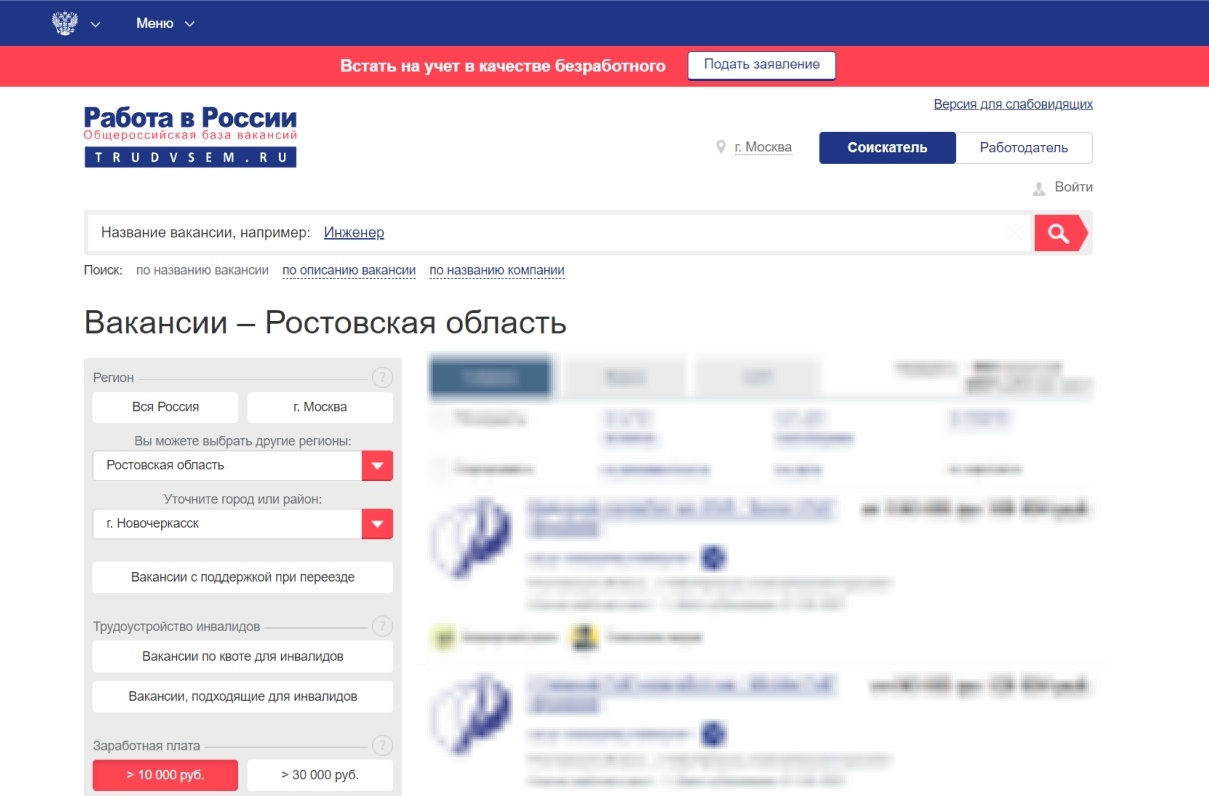Open Версия для слабовидящих link

coord(1013,104)
